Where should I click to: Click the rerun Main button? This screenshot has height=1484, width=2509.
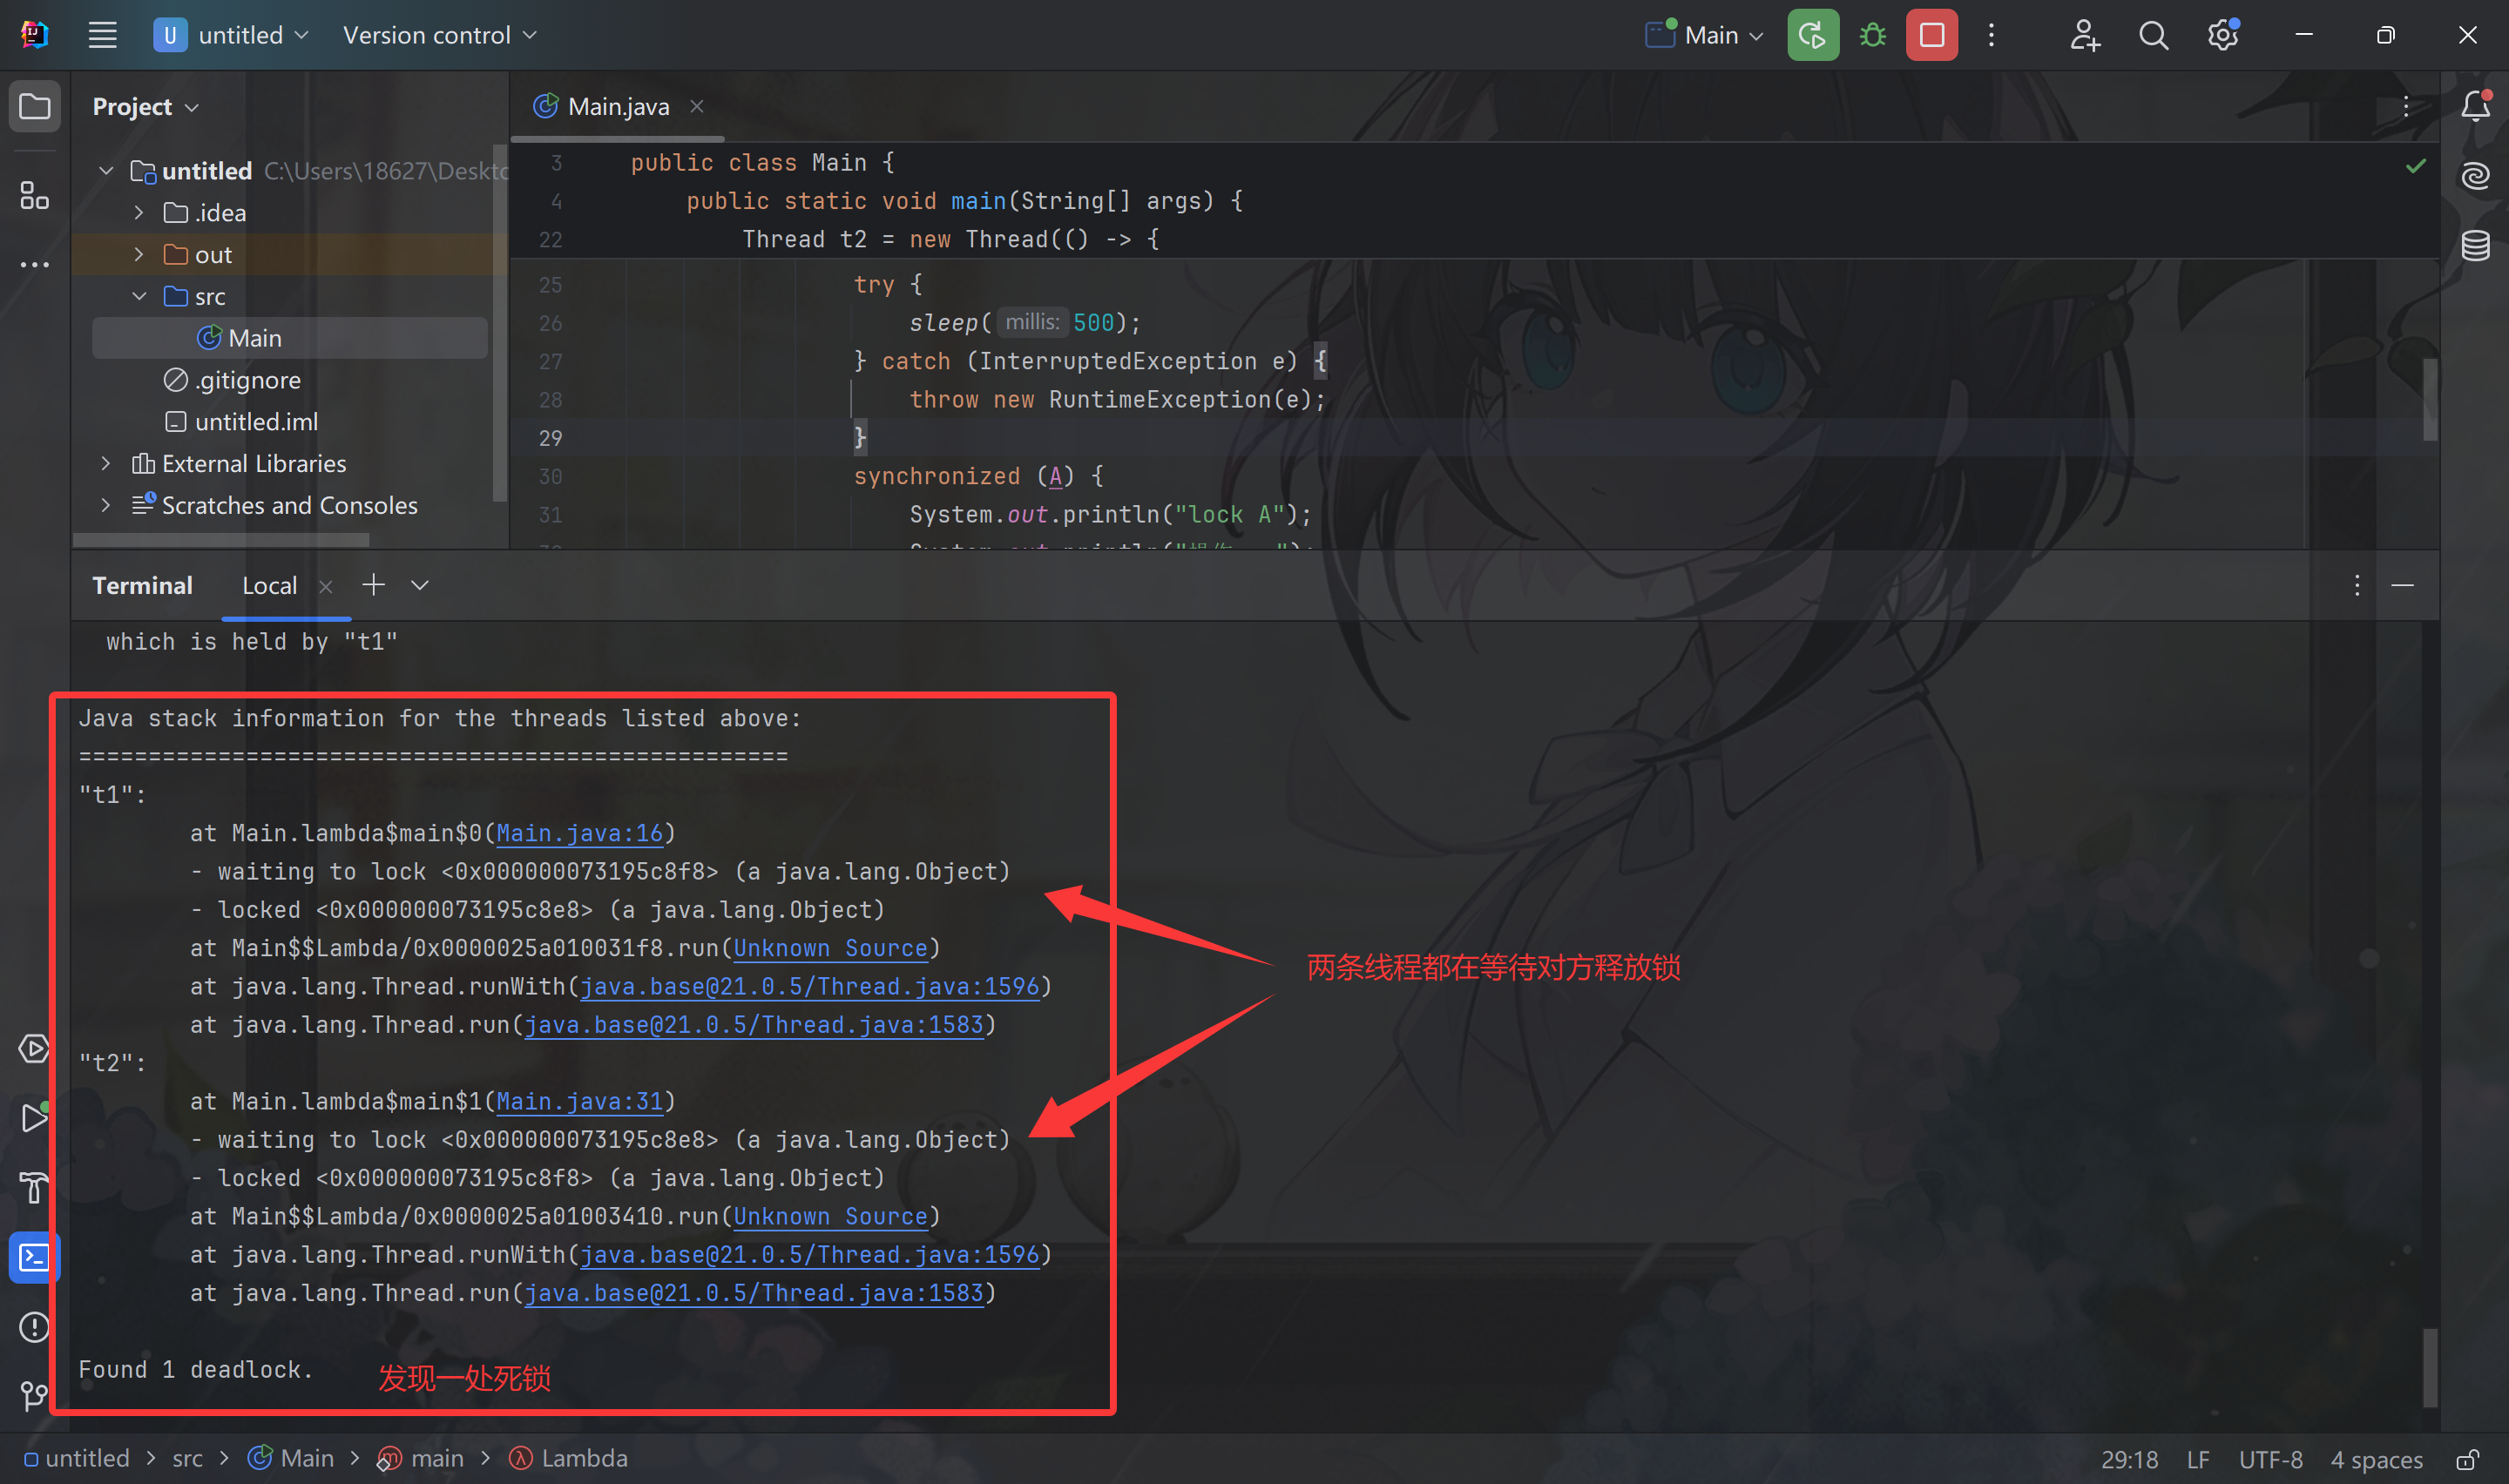1812,36
